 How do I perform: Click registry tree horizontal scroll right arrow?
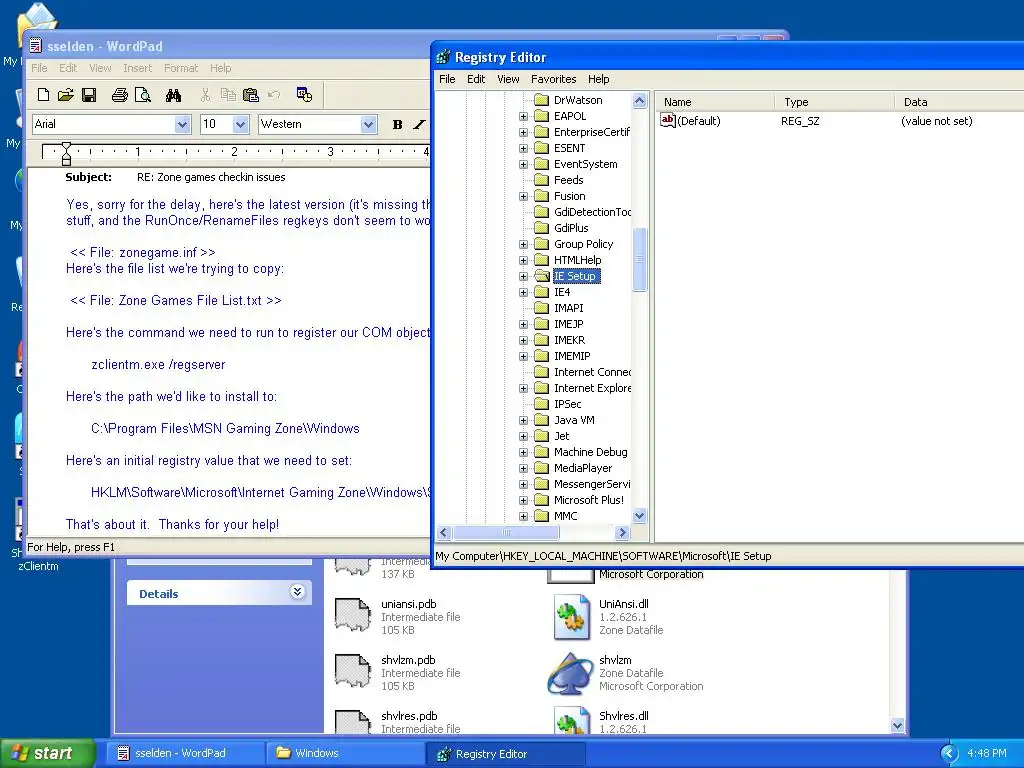tap(622, 533)
